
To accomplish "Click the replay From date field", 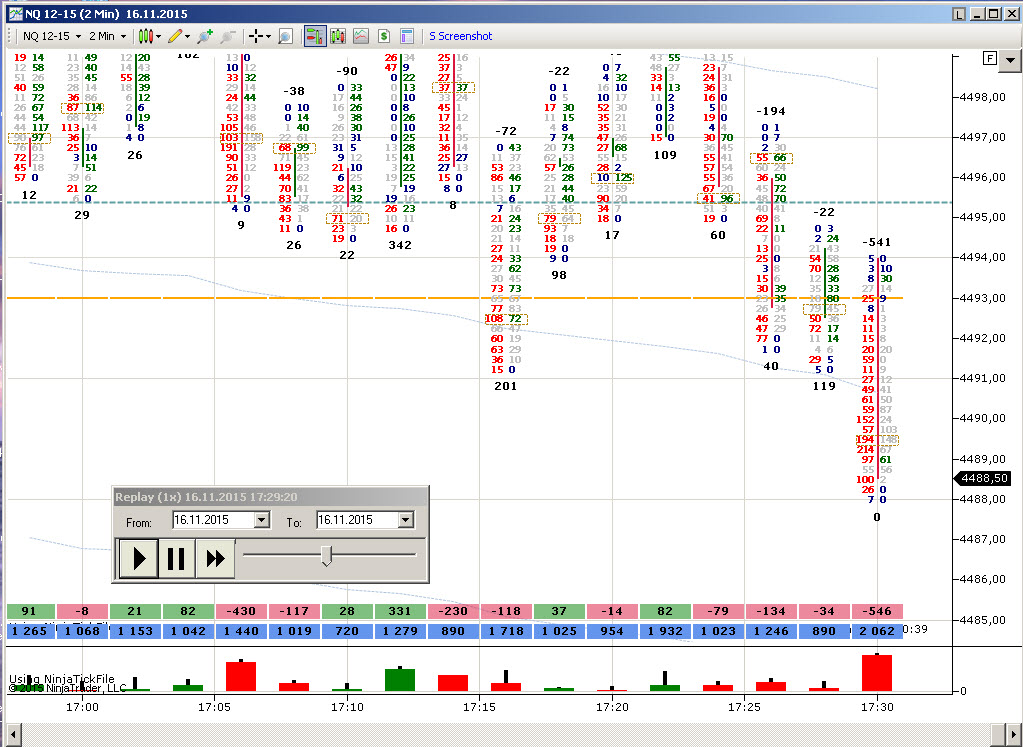I will pyautogui.click(x=213, y=520).
